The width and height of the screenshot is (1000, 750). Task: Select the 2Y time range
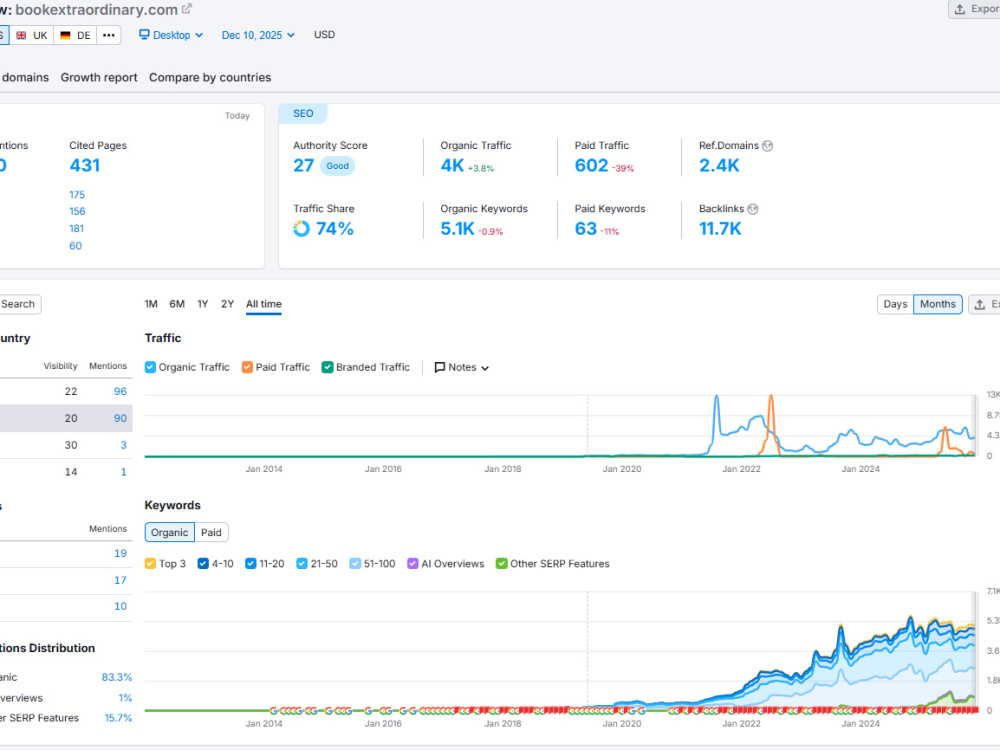228,304
